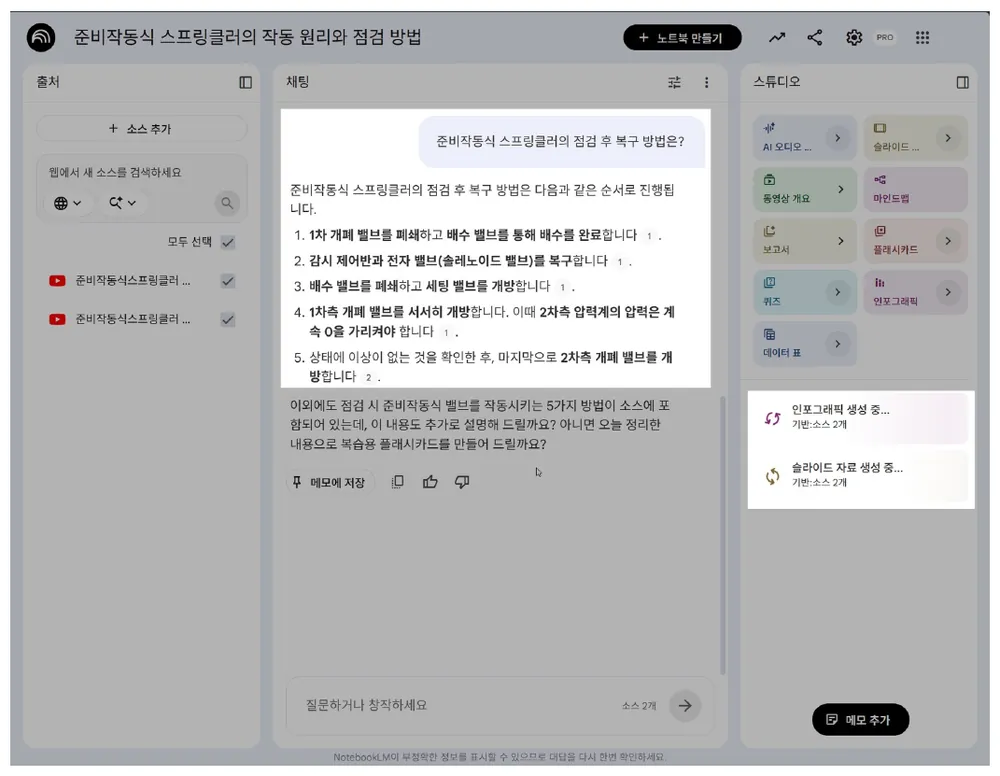Screen dimensions: 1000x776
Task: Click the AI 오디오 tile icon
Action: (769, 128)
